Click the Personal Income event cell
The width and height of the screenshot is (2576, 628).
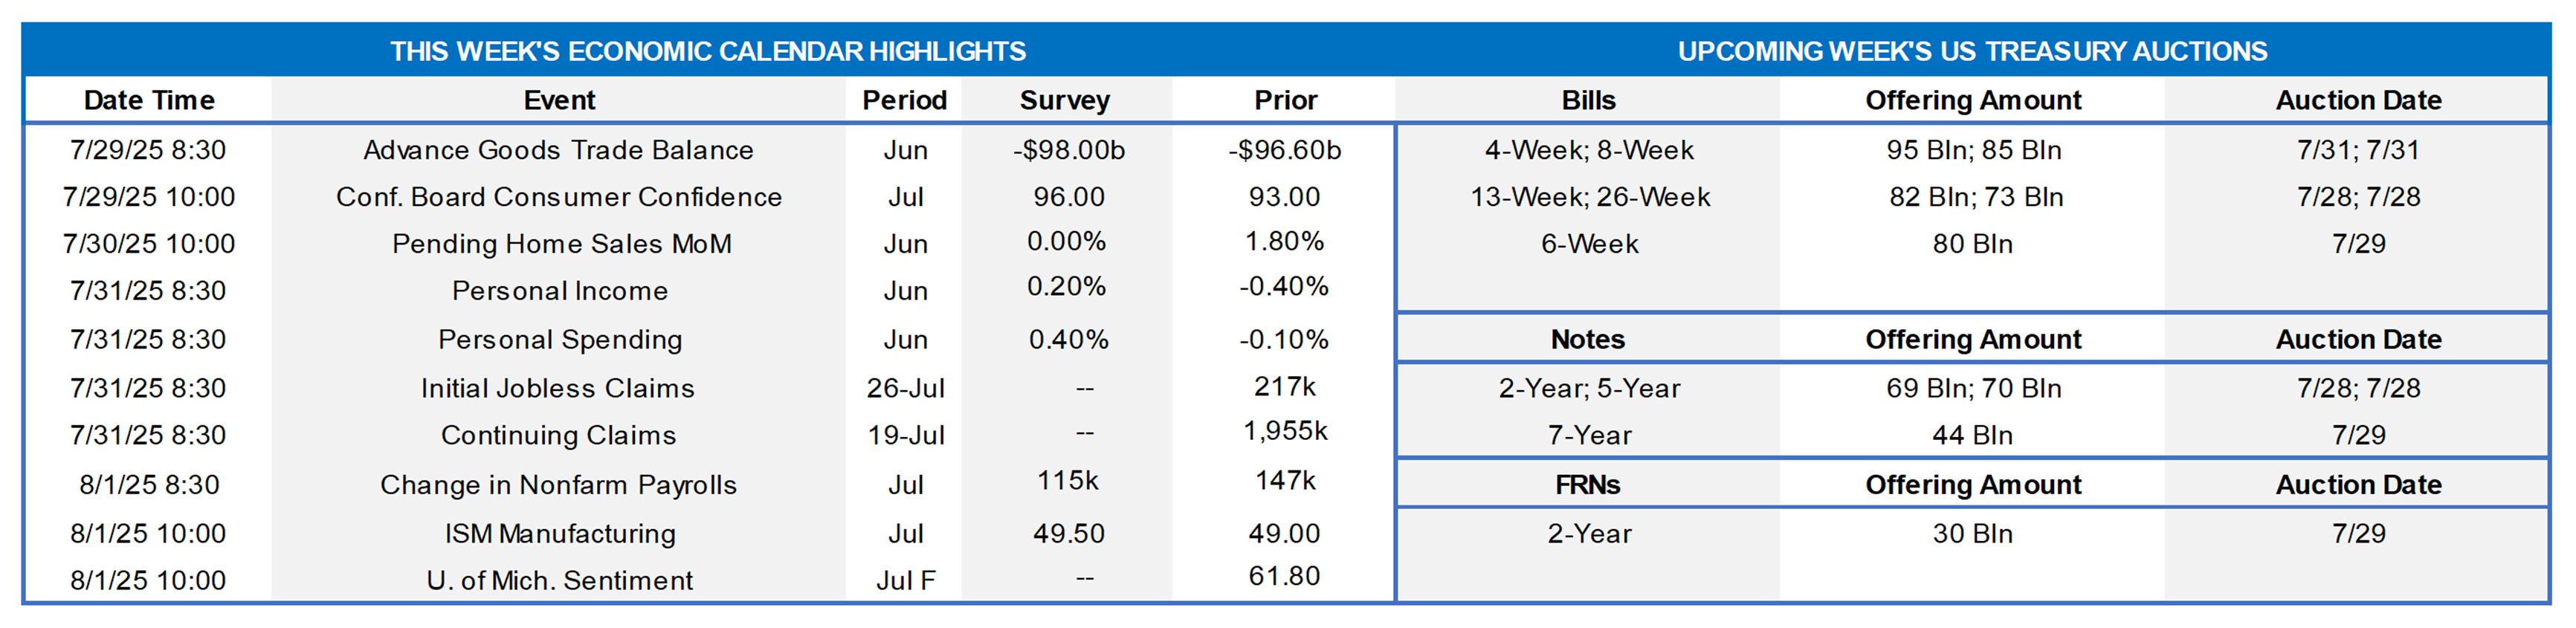pos(559,291)
